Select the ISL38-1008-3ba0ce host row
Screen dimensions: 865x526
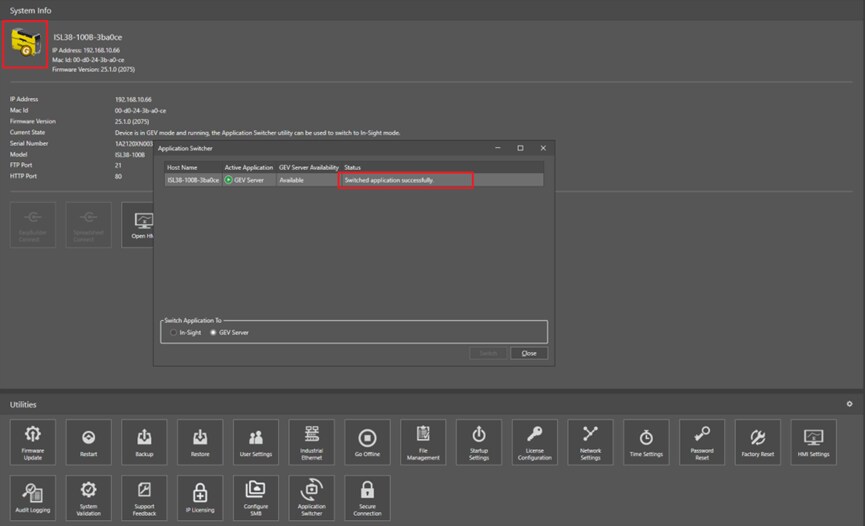[x=193, y=180]
